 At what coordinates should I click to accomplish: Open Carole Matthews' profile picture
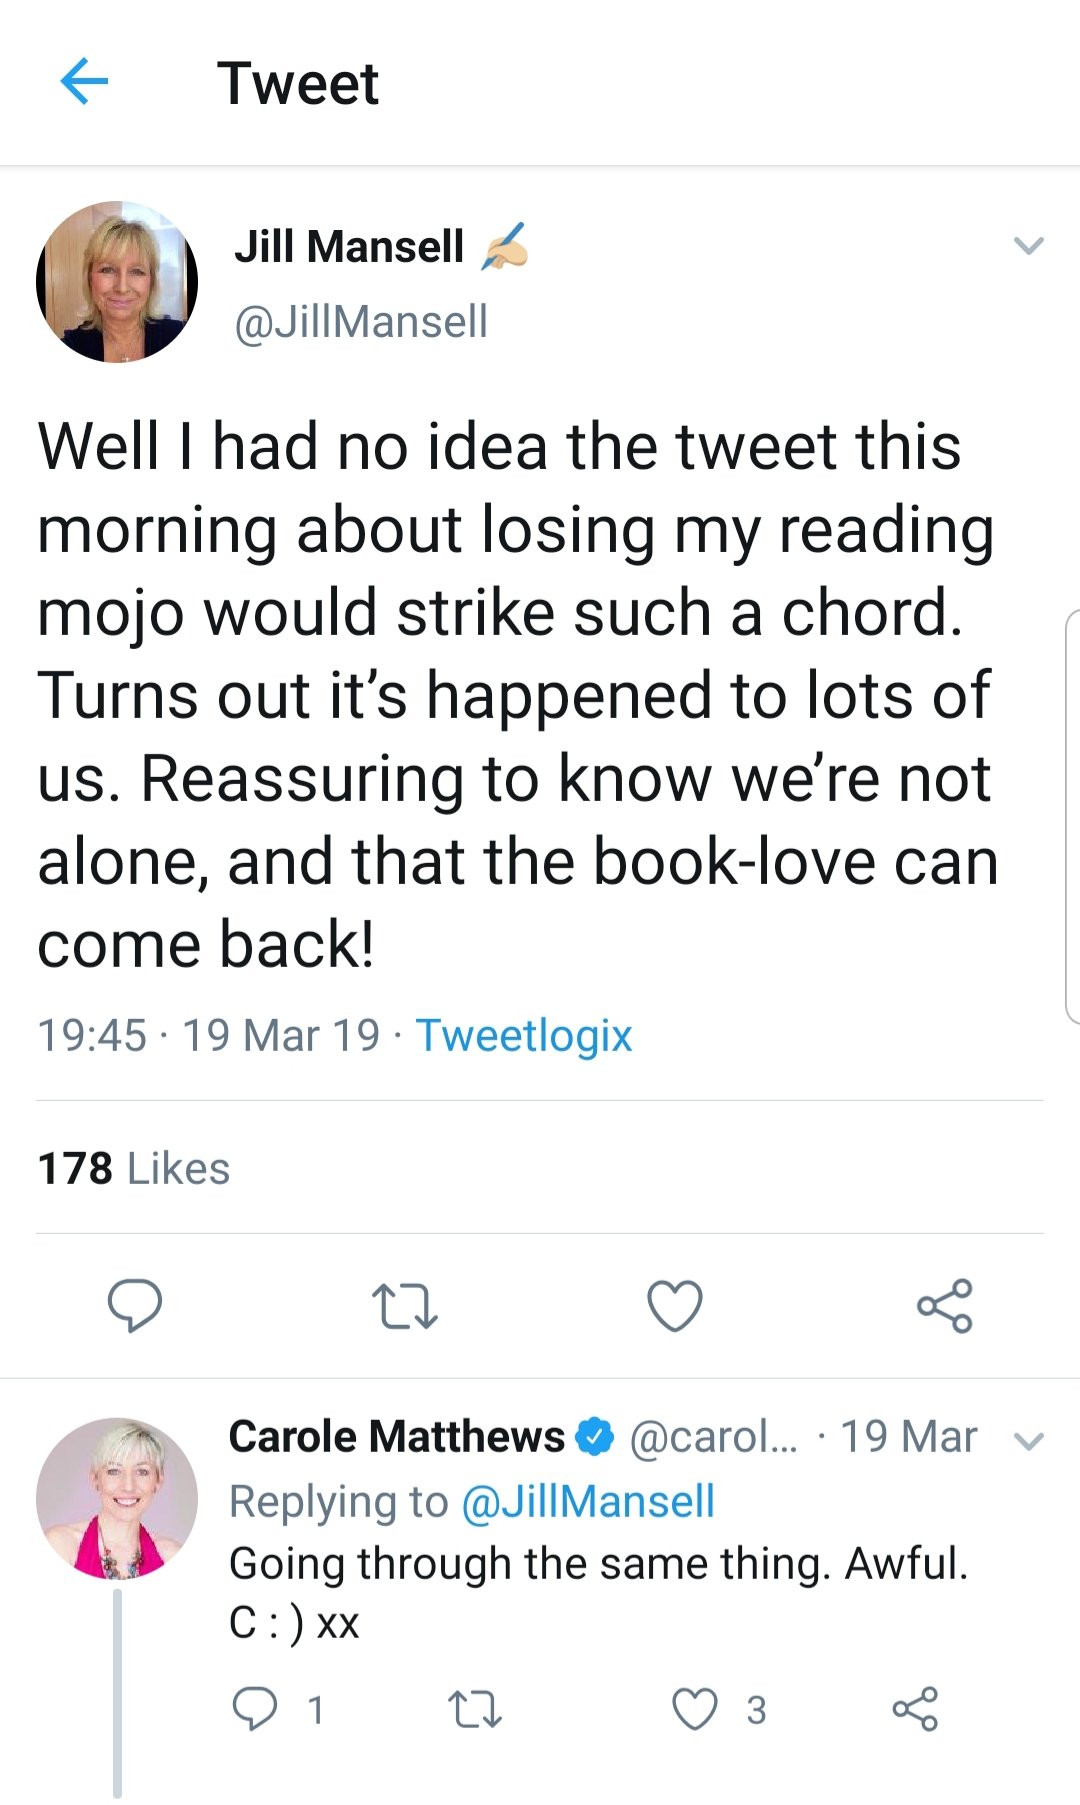[117, 1498]
